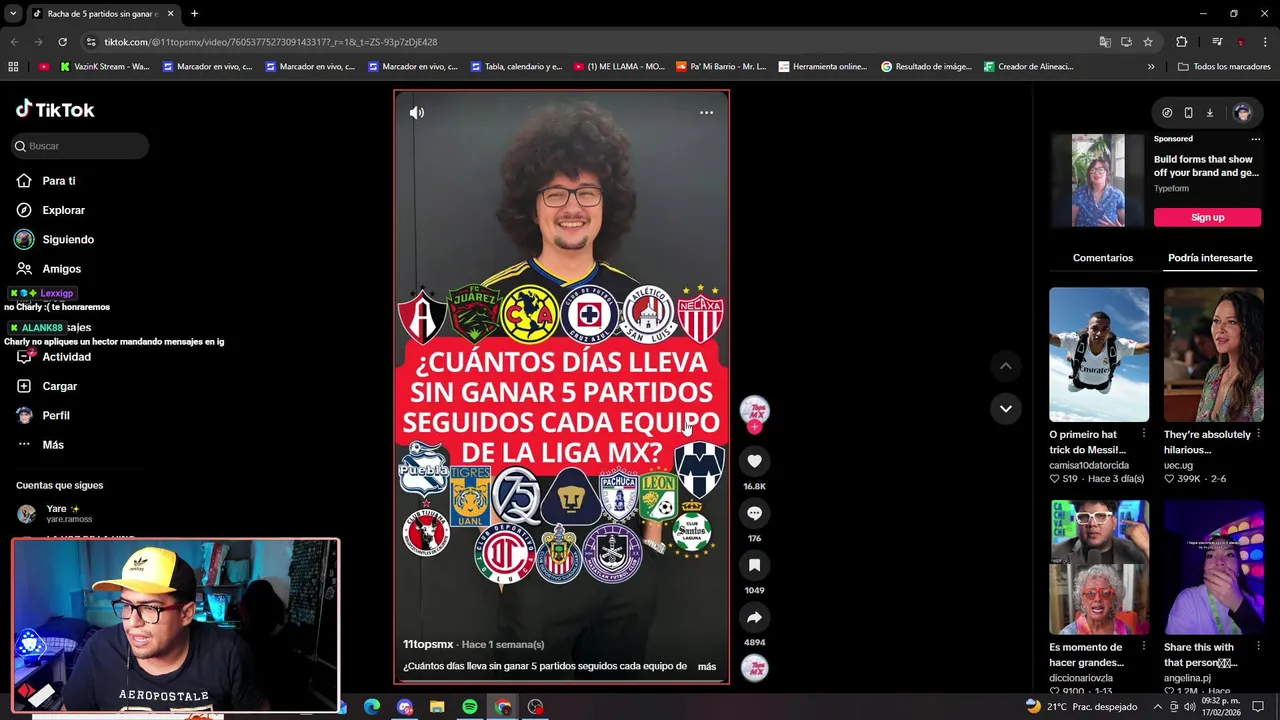Open Explorar in the sidebar

pos(63,210)
